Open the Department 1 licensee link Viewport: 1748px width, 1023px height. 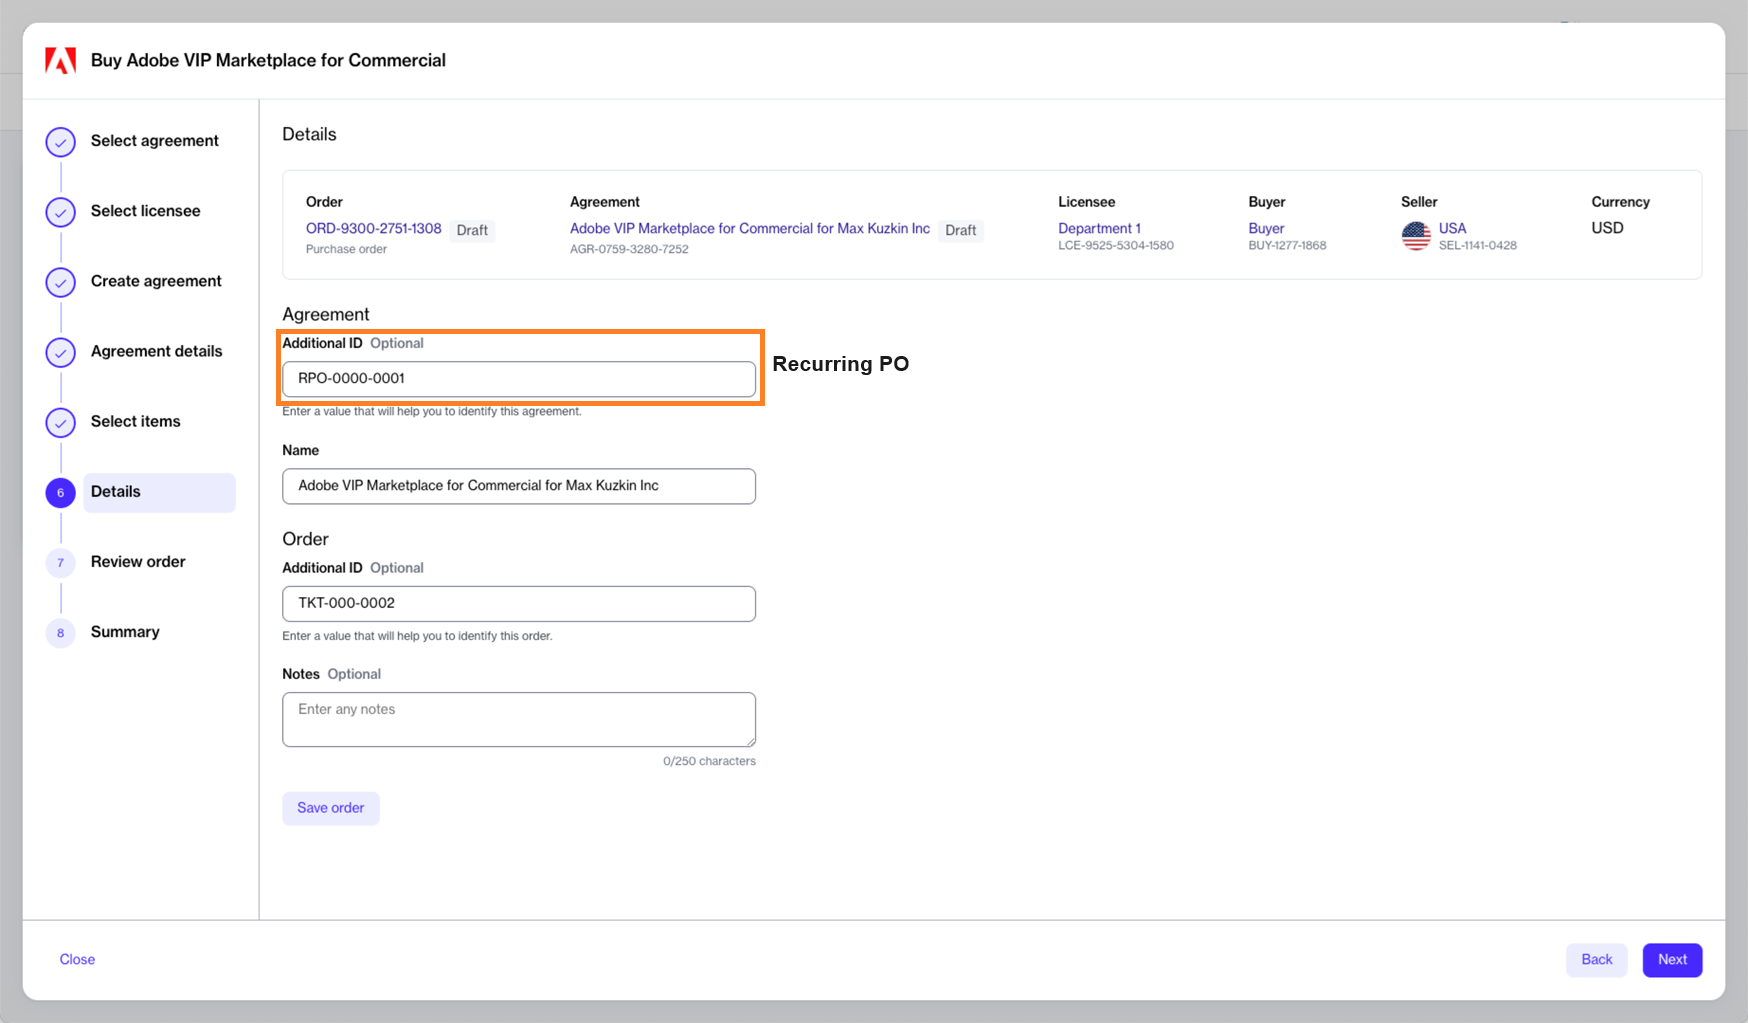click(1099, 228)
